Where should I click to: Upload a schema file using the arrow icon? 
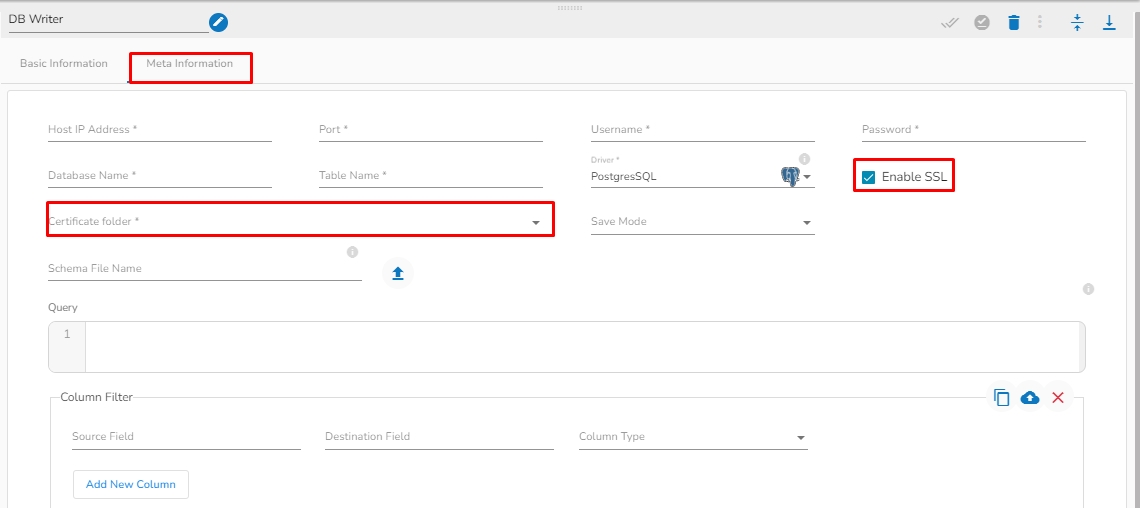click(x=398, y=273)
